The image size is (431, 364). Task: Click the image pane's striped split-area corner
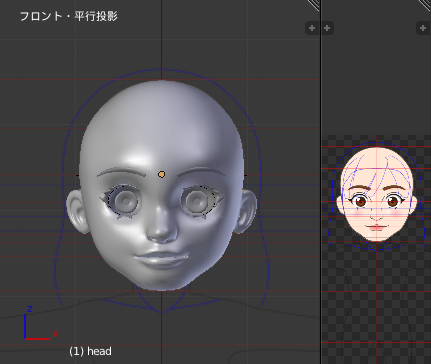click(425, 5)
